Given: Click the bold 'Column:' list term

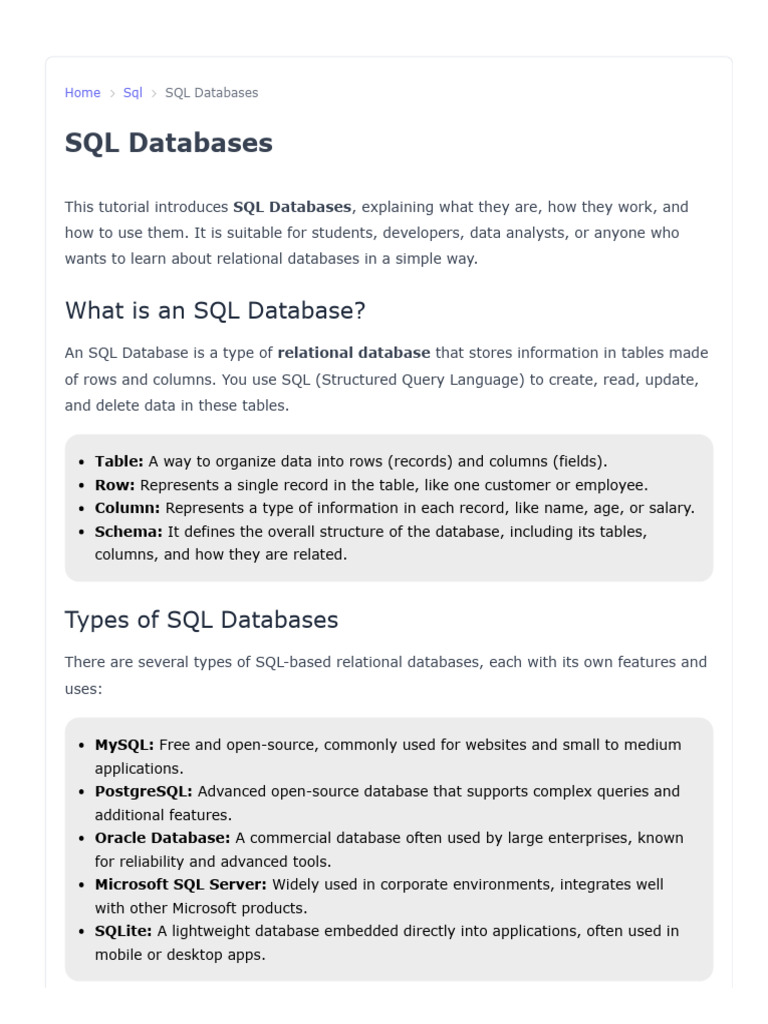Looking at the screenshot, I should (x=127, y=508).
